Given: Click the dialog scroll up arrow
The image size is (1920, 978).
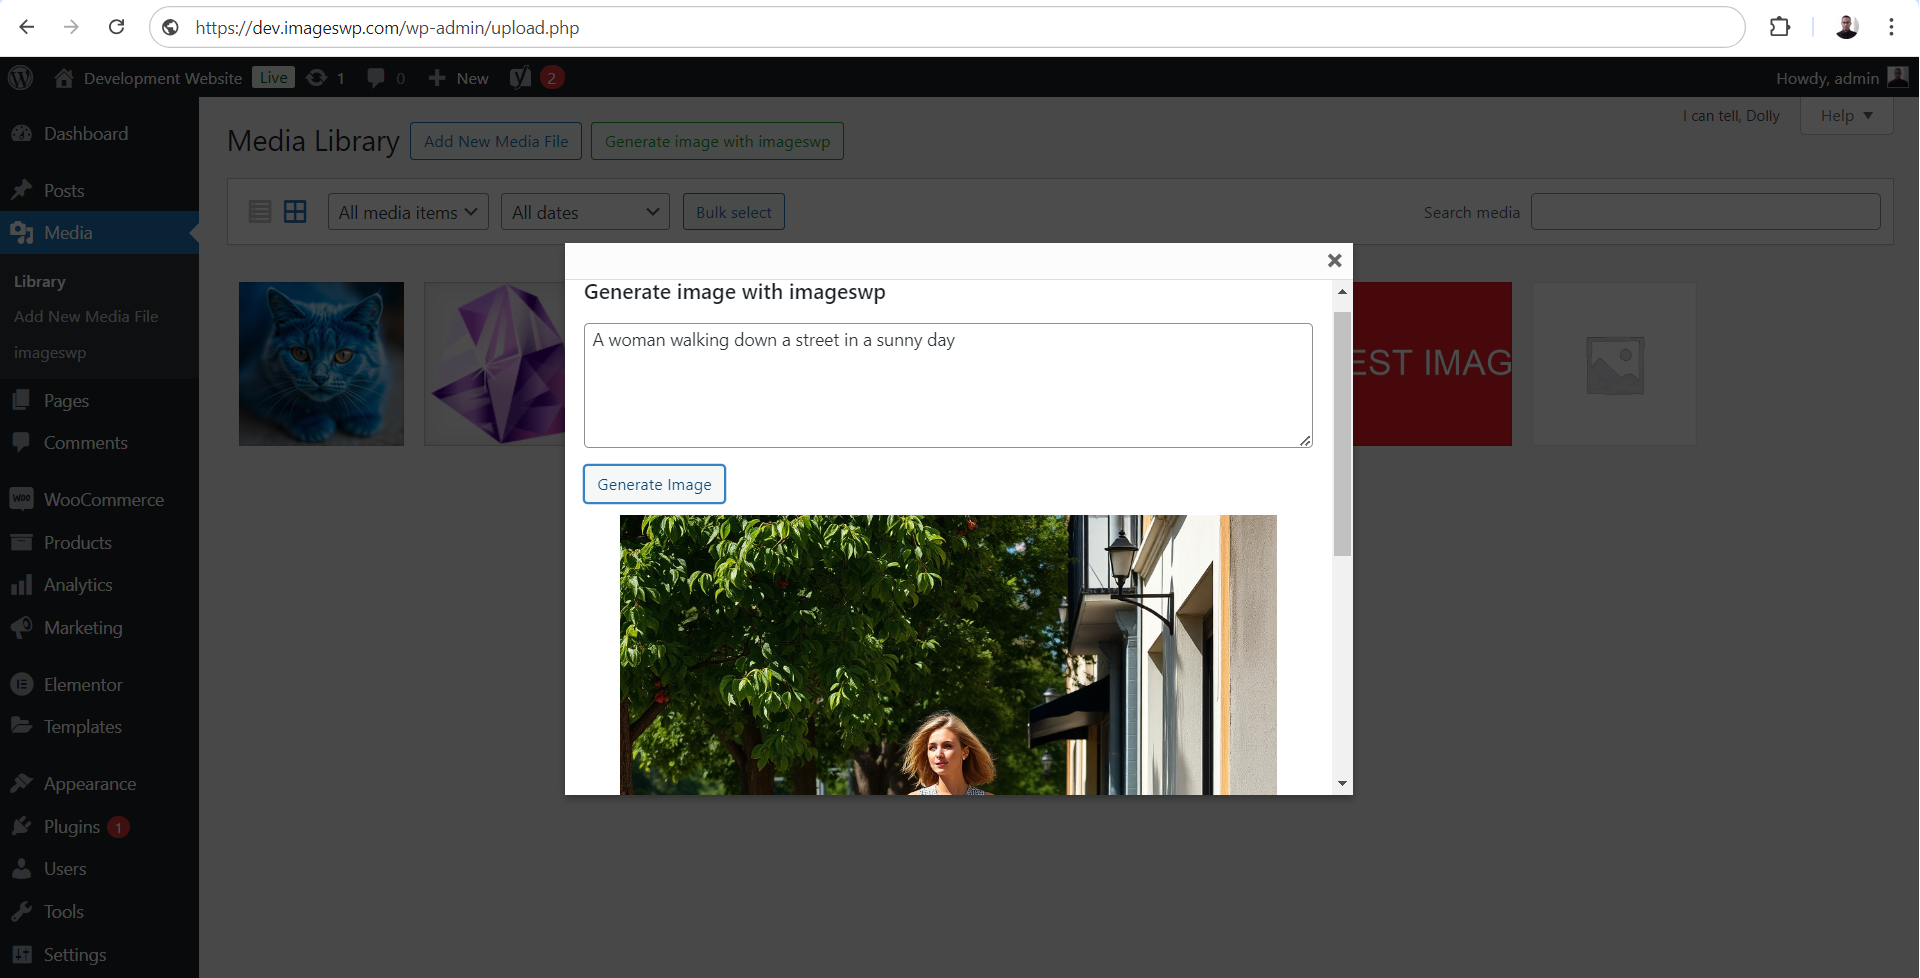Looking at the screenshot, I should pyautogui.click(x=1342, y=292).
